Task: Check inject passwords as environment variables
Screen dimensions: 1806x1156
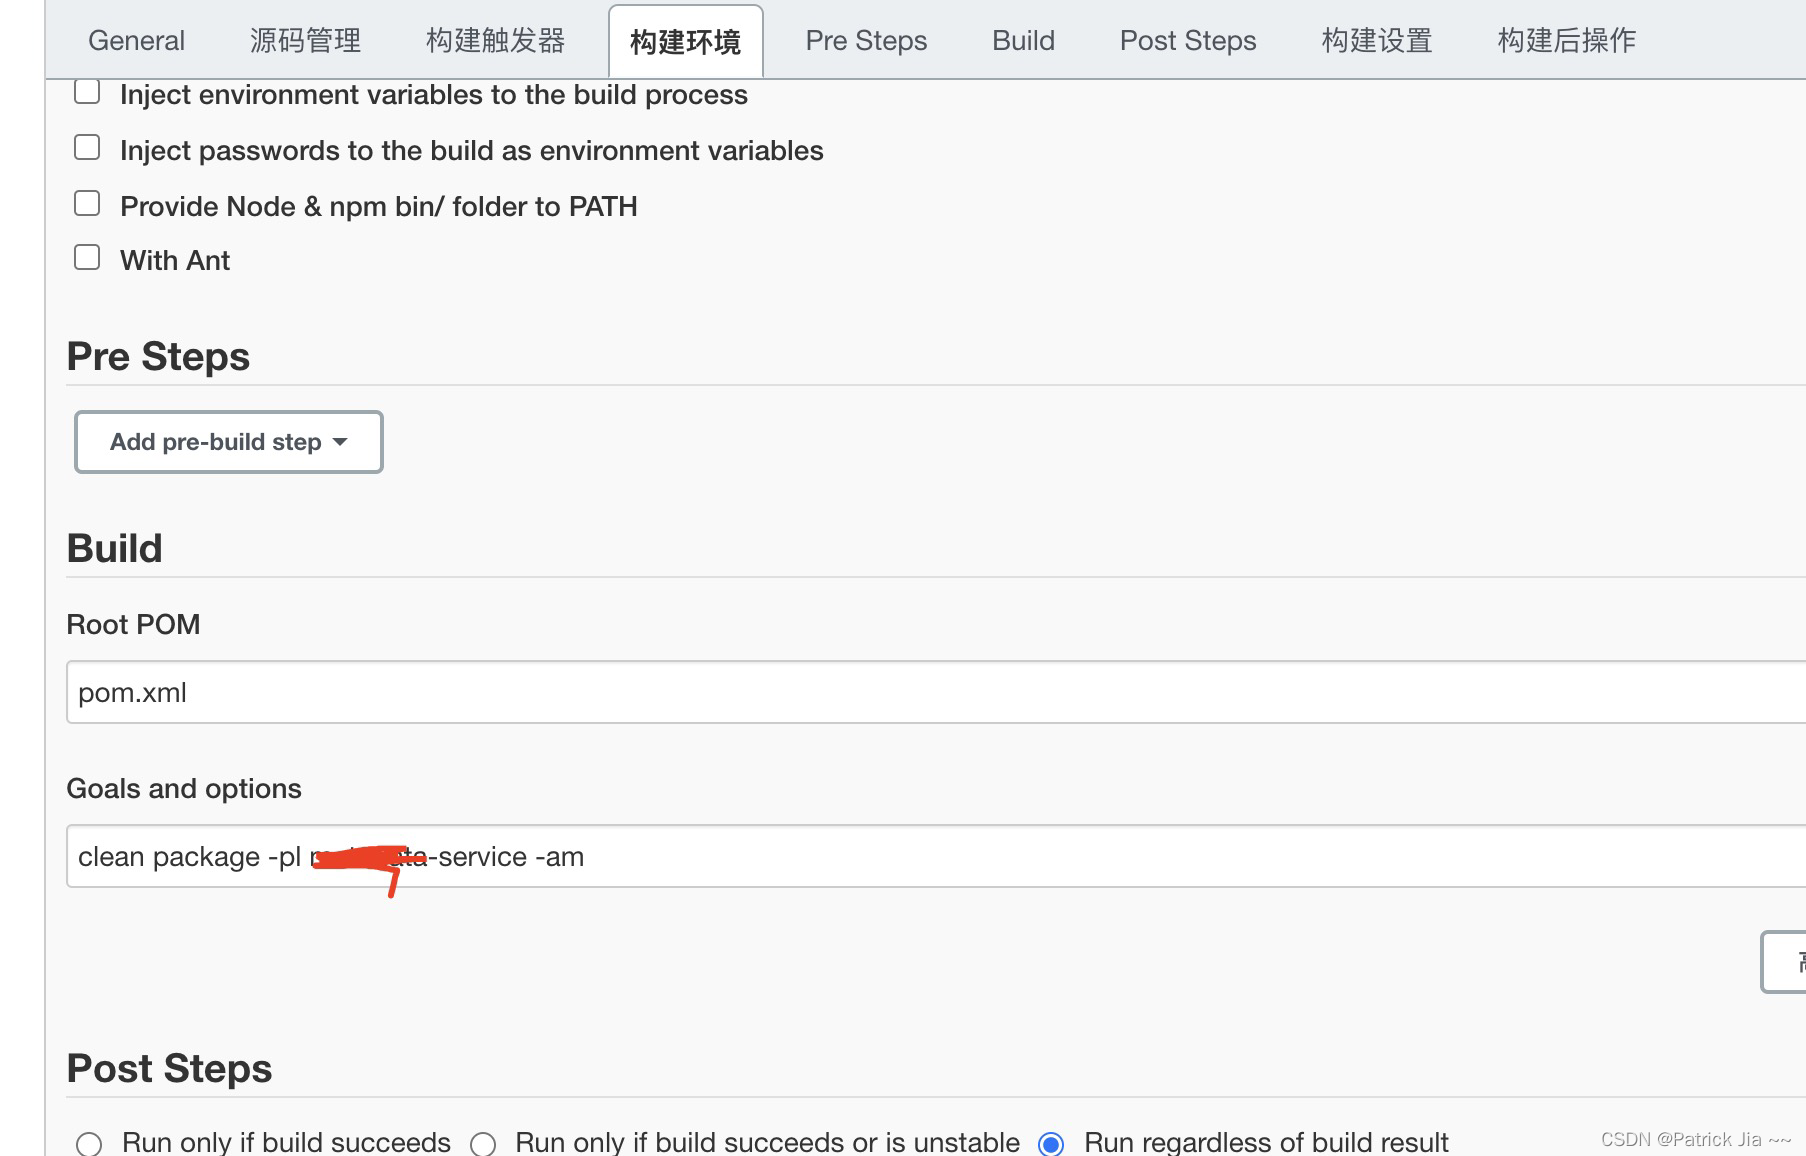Action: [87, 147]
